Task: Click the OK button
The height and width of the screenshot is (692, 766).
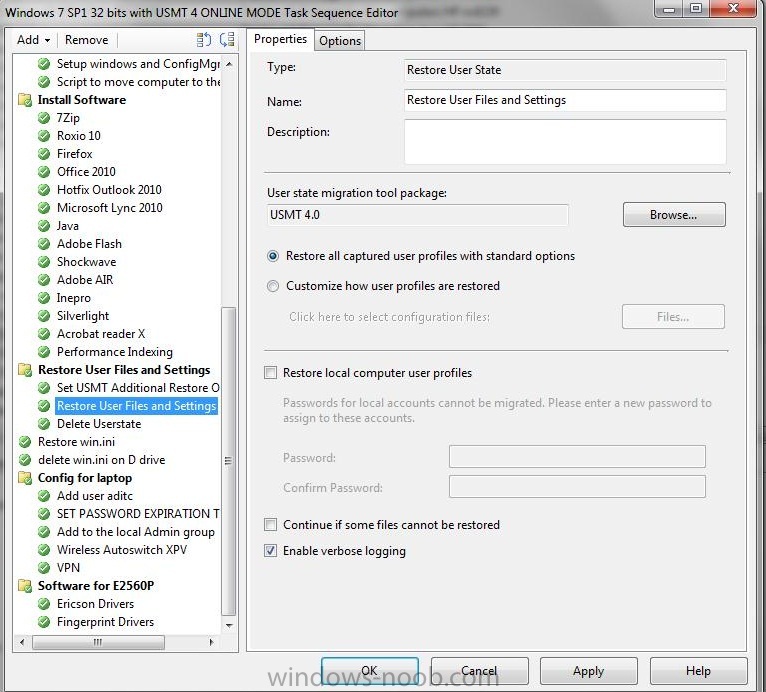Action: [369, 671]
